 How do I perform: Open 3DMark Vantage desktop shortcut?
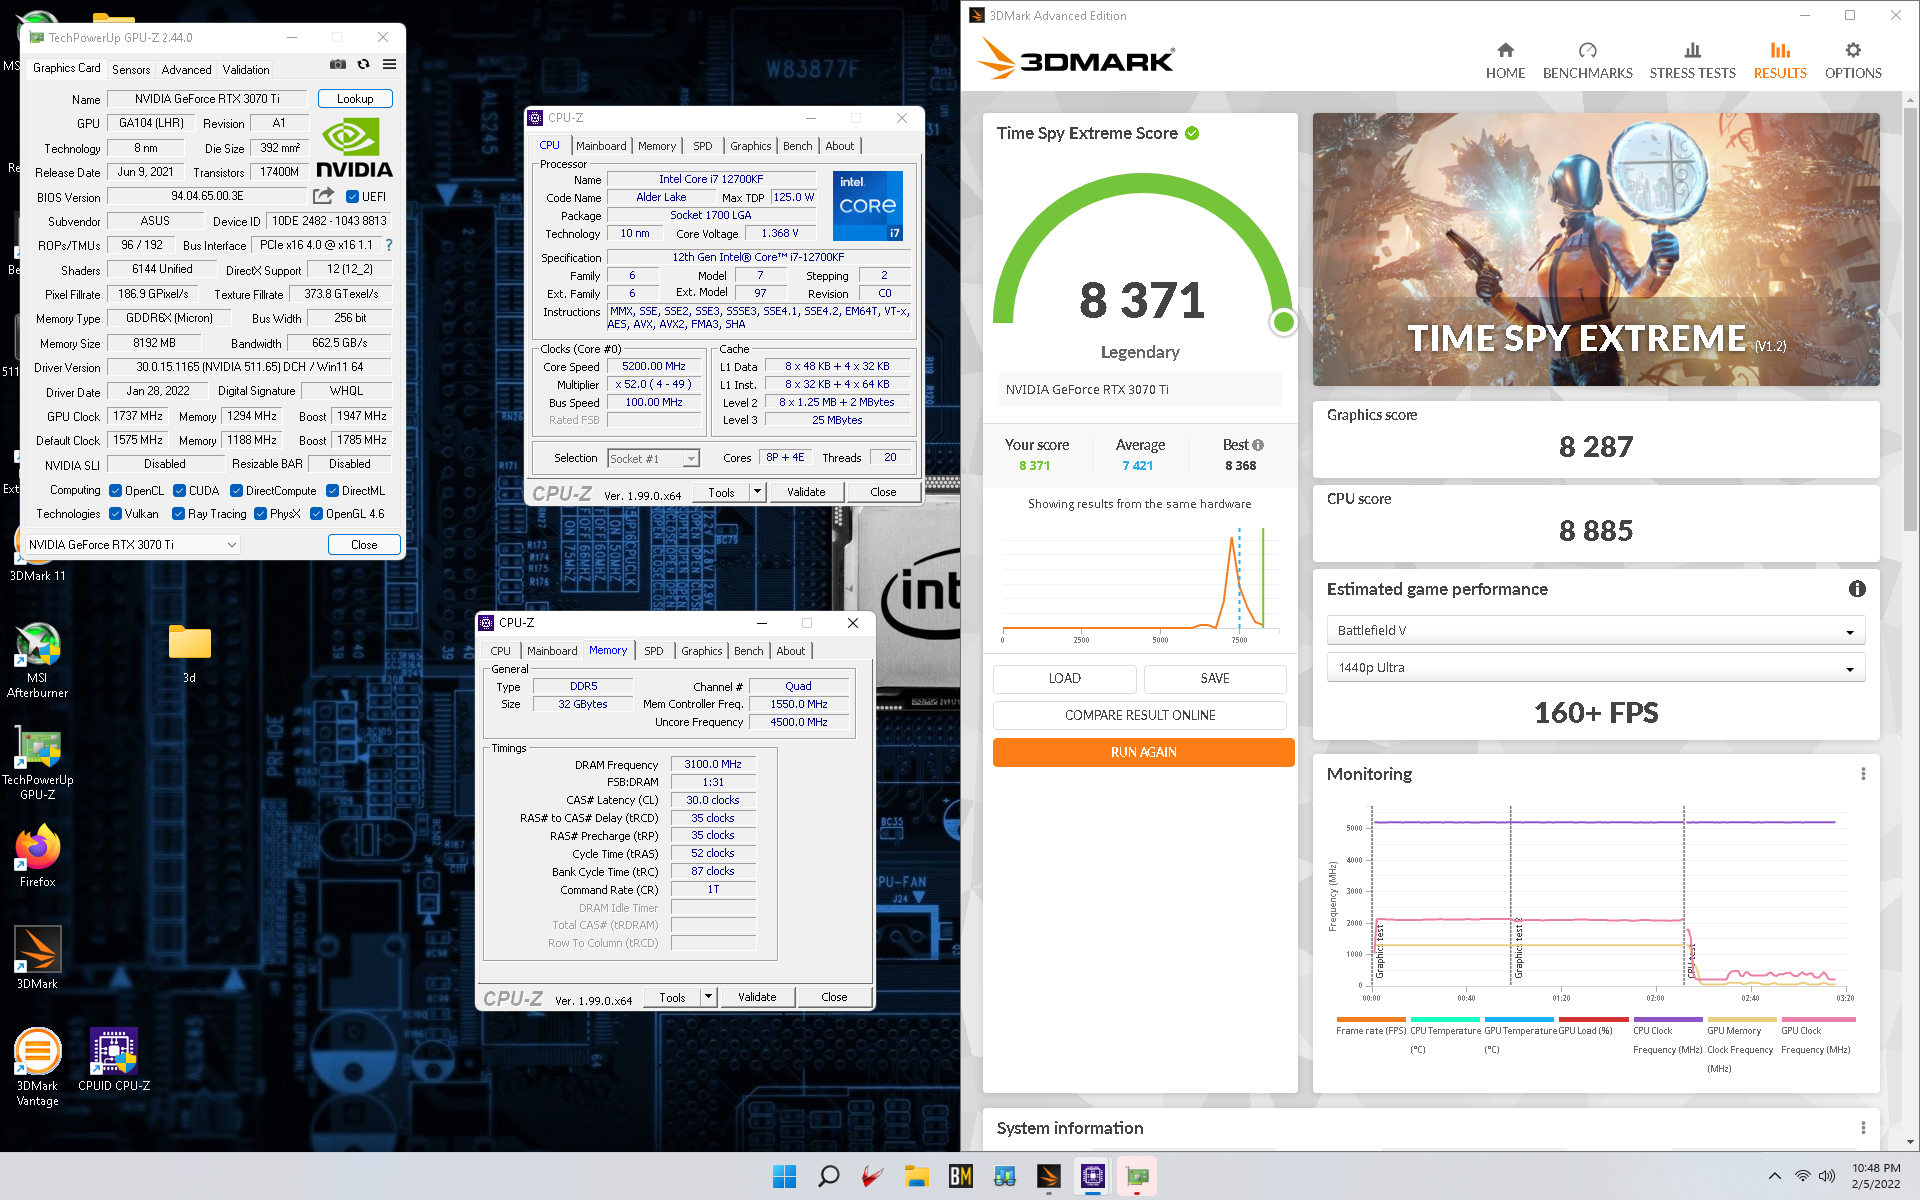[37, 1066]
